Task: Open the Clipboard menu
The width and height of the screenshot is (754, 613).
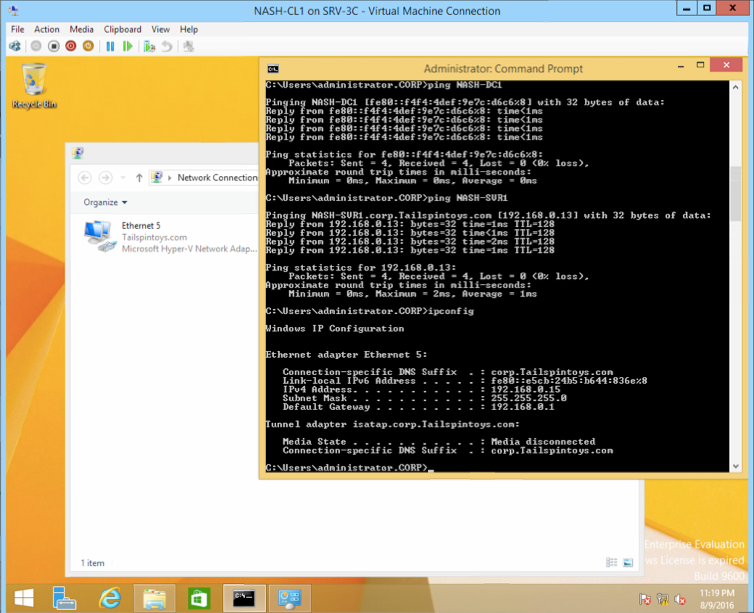Action: click(x=123, y=29)
